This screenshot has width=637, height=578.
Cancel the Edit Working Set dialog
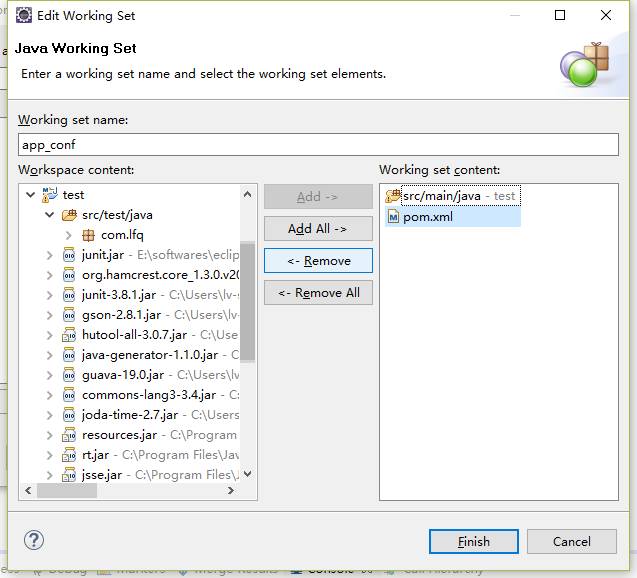click(572, 541)
